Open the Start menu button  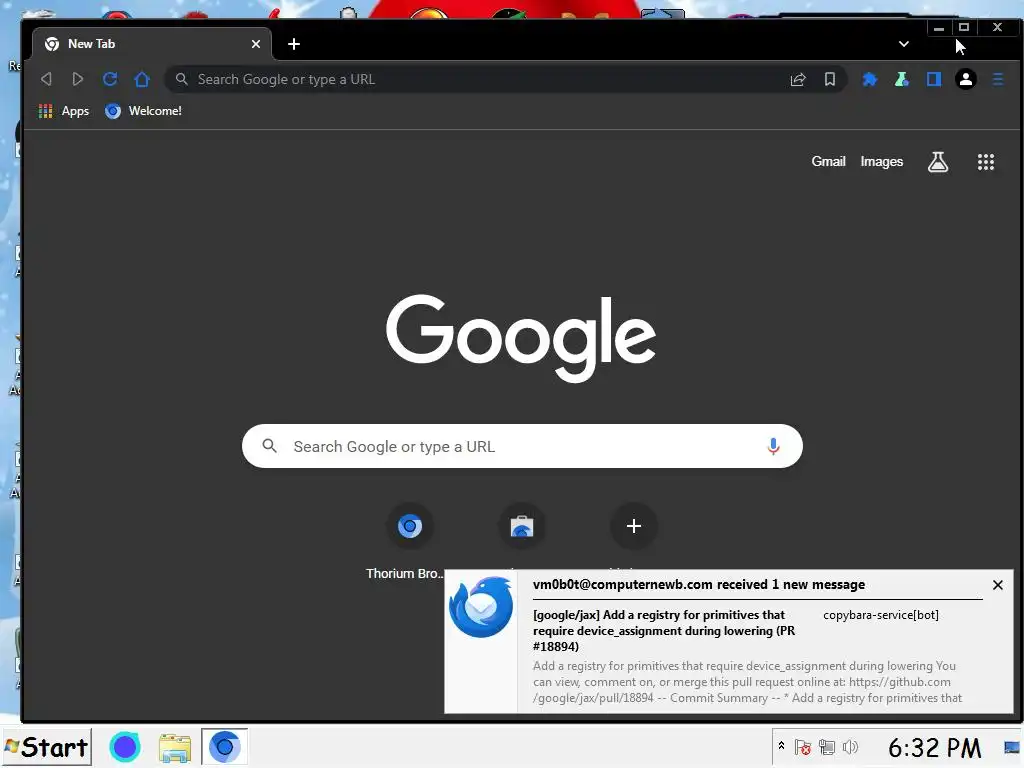47,747
